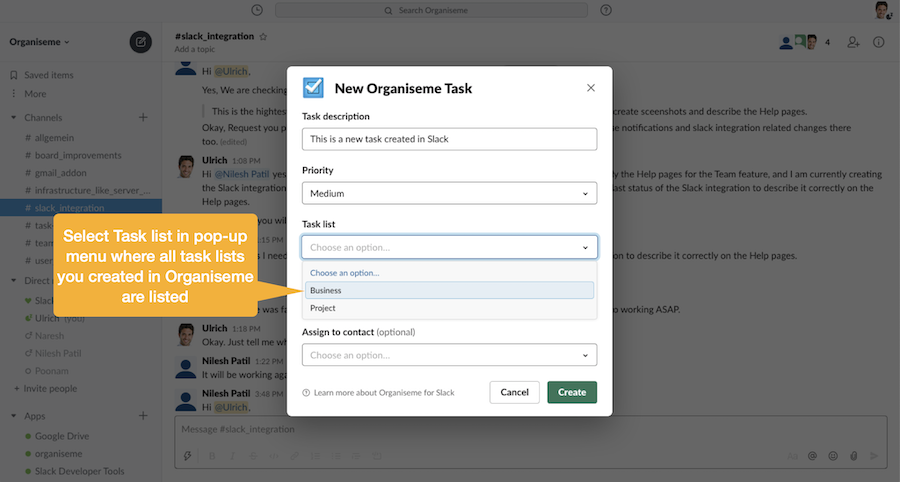
Task: Open the Organiseme workspace menu
Action: click(x=40, y=42)
